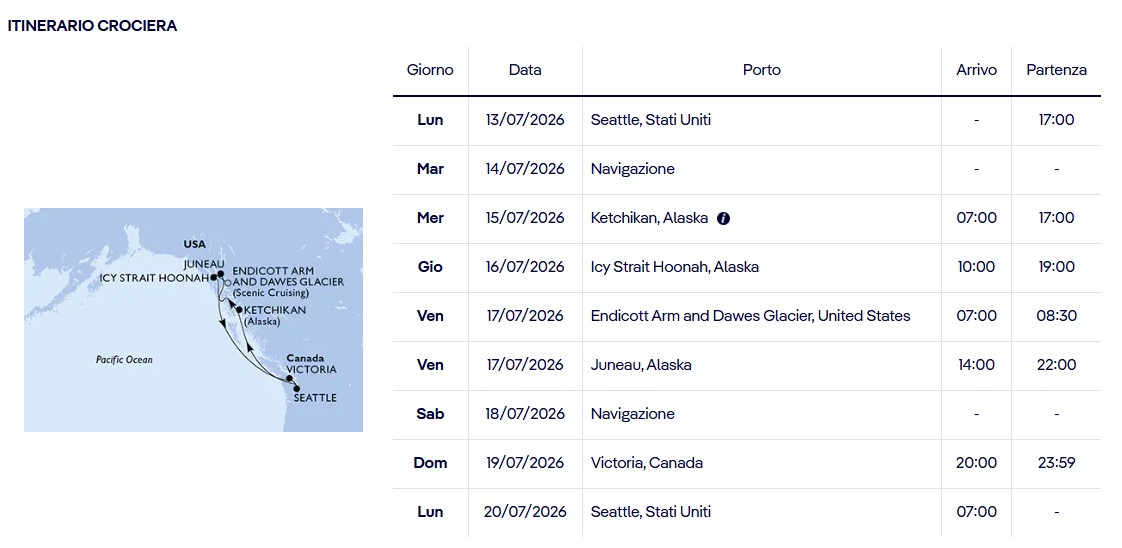Viewport: 1122px width, 548px height.
Task: Click the 13/07/2026 Seattle departure date
Action: coord(525,120)
